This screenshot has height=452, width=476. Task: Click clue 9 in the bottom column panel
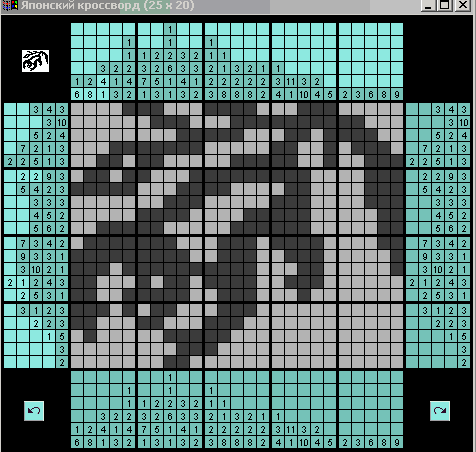tap(397, 443)
